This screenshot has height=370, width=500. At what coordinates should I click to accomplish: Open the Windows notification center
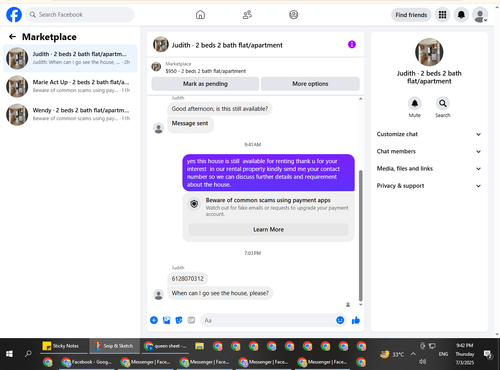[488, 354]
